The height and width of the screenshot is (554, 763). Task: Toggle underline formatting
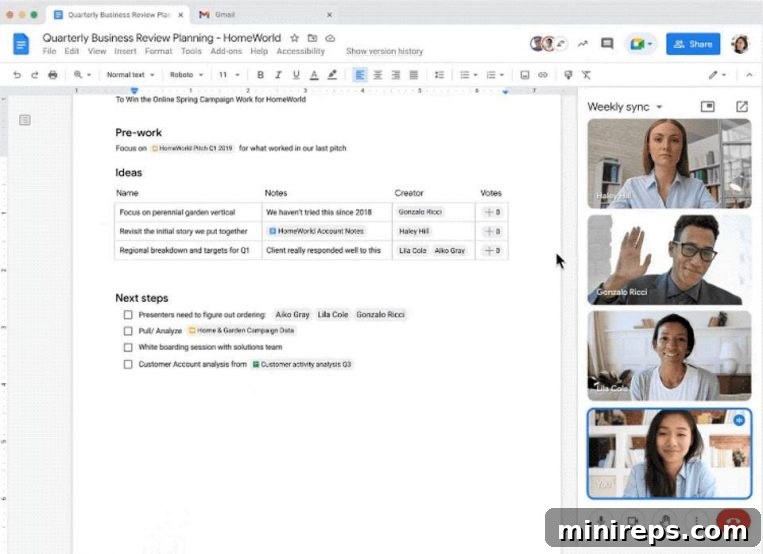tap(296, 74)
